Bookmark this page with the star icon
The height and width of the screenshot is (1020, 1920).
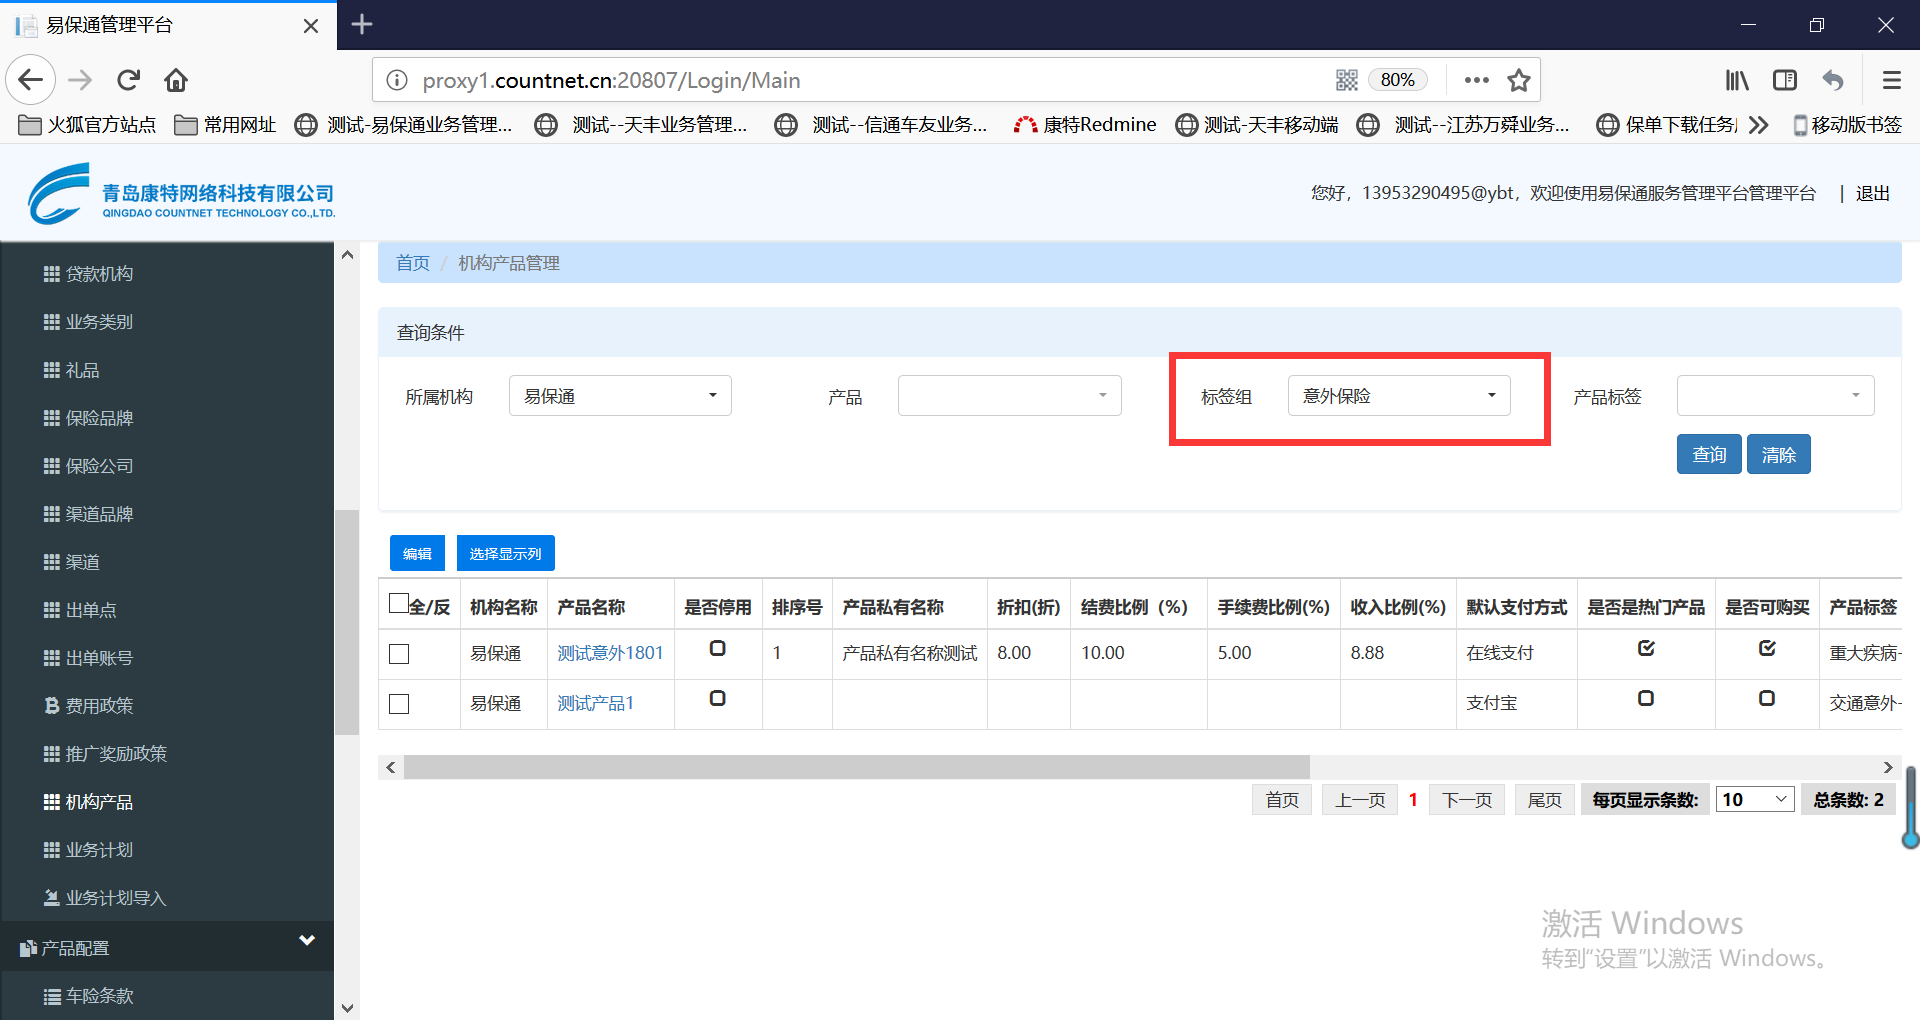click(1519, 80)
